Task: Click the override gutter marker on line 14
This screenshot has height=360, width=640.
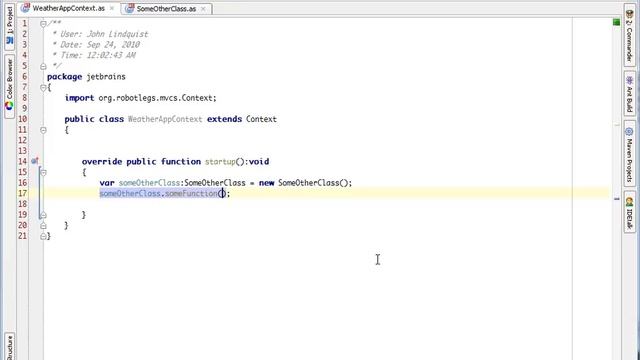Action: [35, 161]
